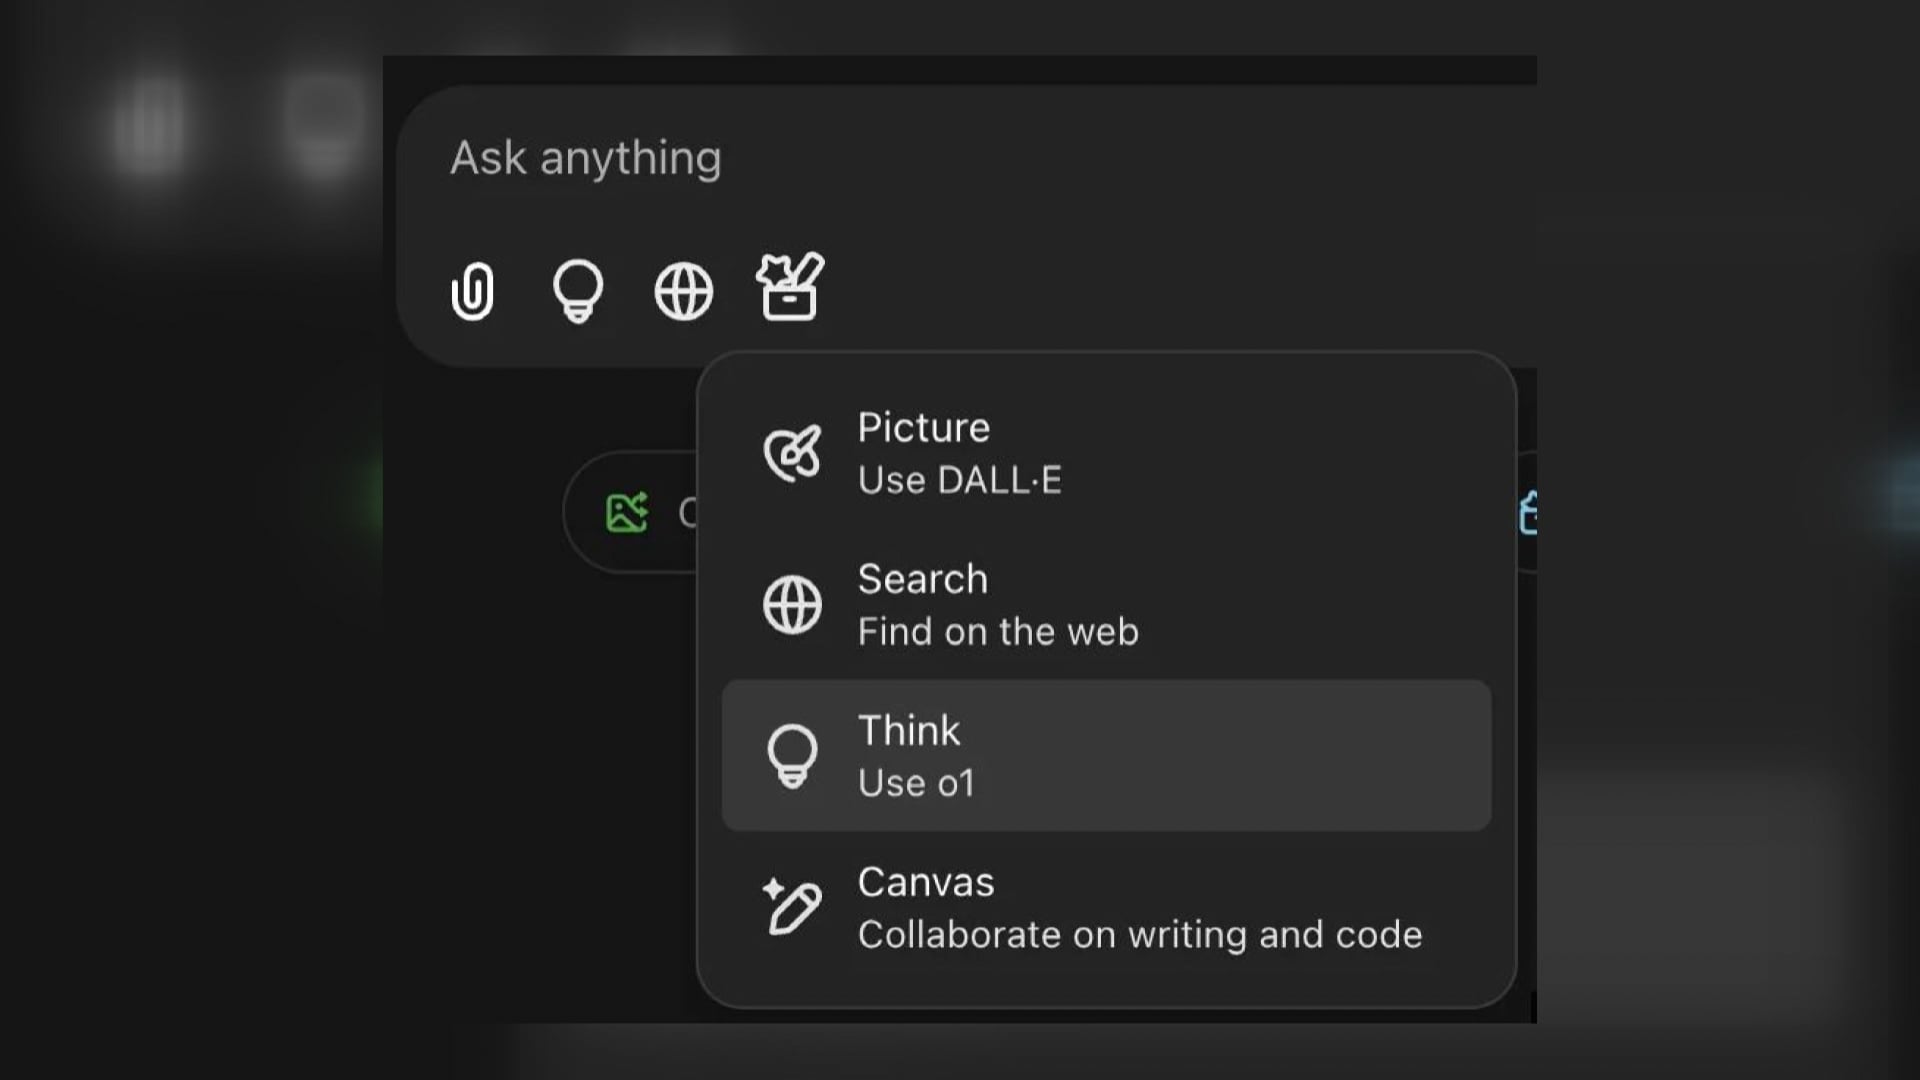Click the globe icon in the dropdown menu
This screenshot has width=1920, height=1080.
(x=792, y=604)
